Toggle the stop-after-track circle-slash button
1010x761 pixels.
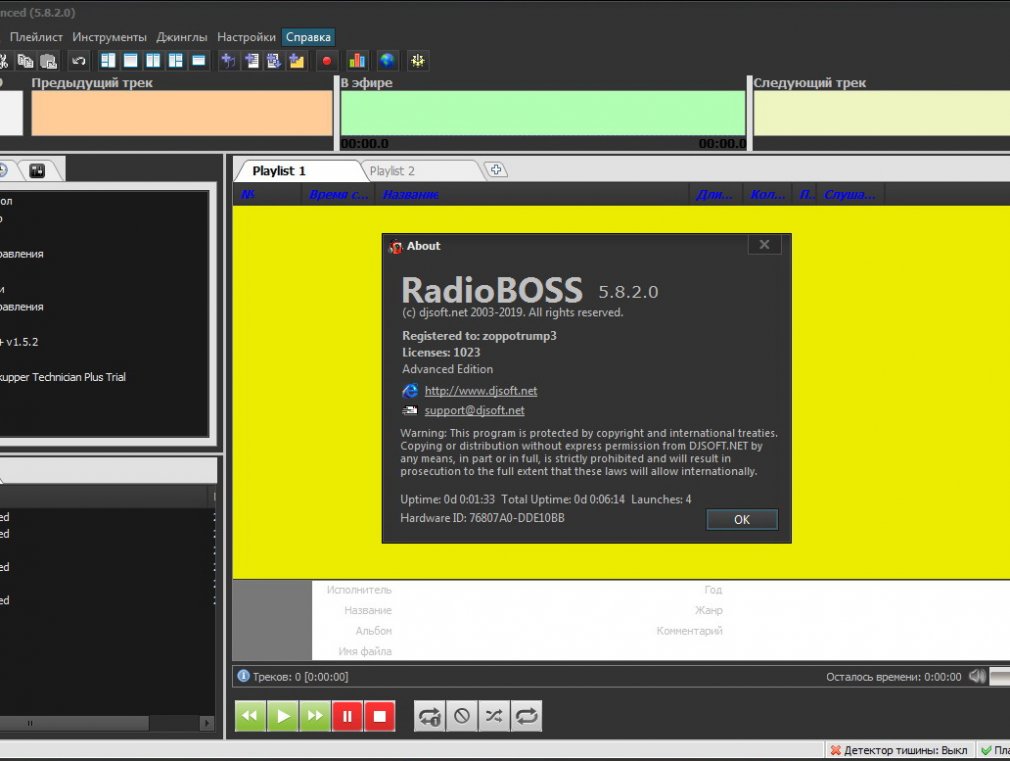(x=462, y=716)
